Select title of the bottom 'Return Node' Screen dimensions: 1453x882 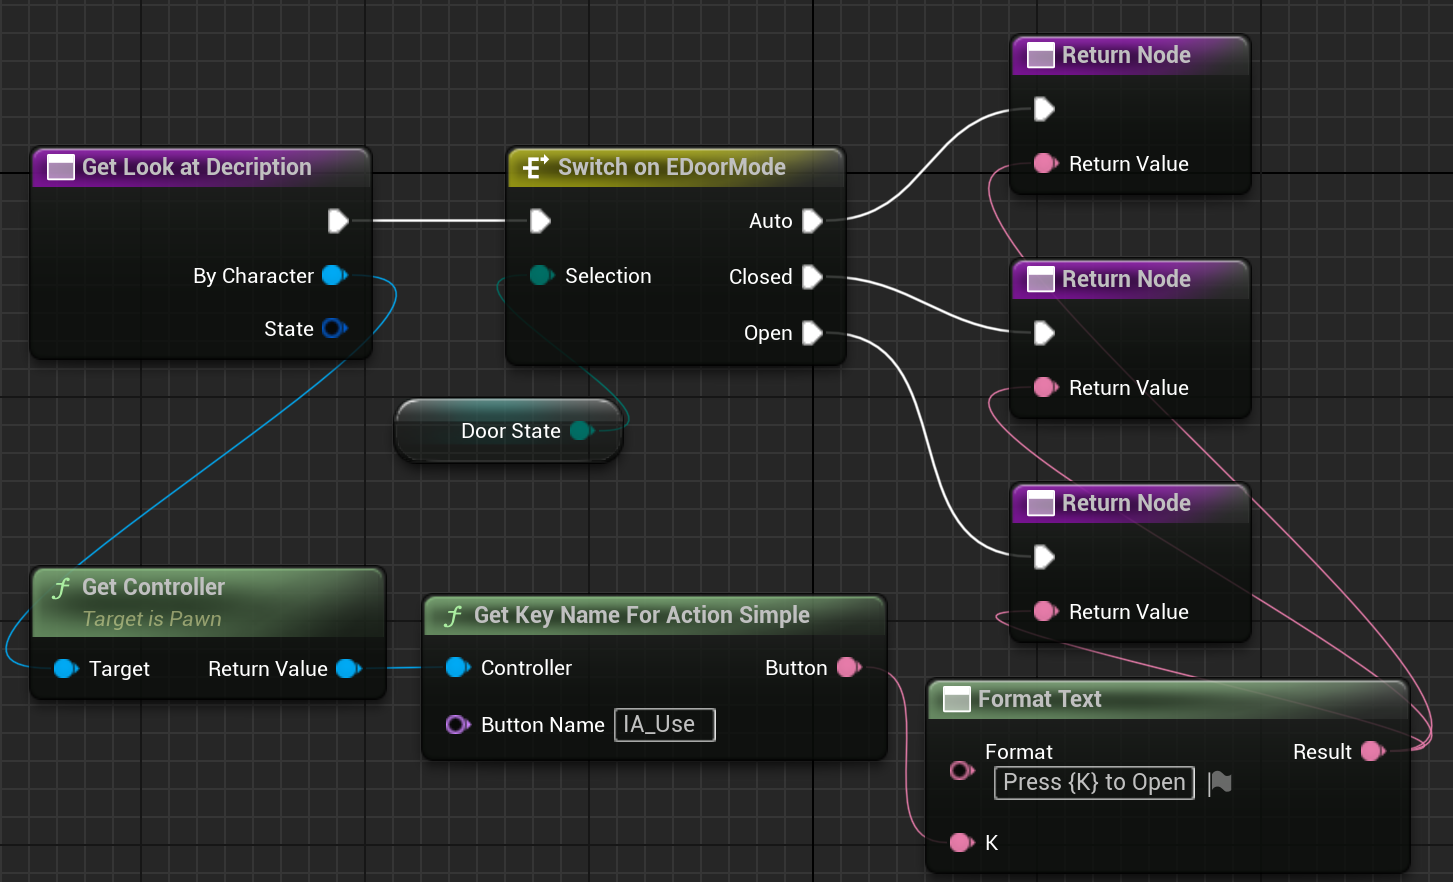coord(1126,503)
